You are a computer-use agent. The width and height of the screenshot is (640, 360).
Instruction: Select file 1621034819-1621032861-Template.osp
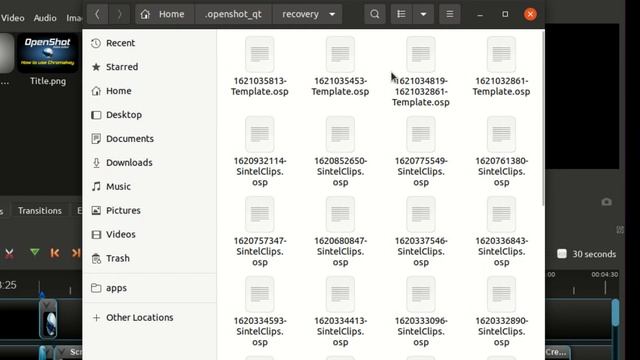click(421, 72)
